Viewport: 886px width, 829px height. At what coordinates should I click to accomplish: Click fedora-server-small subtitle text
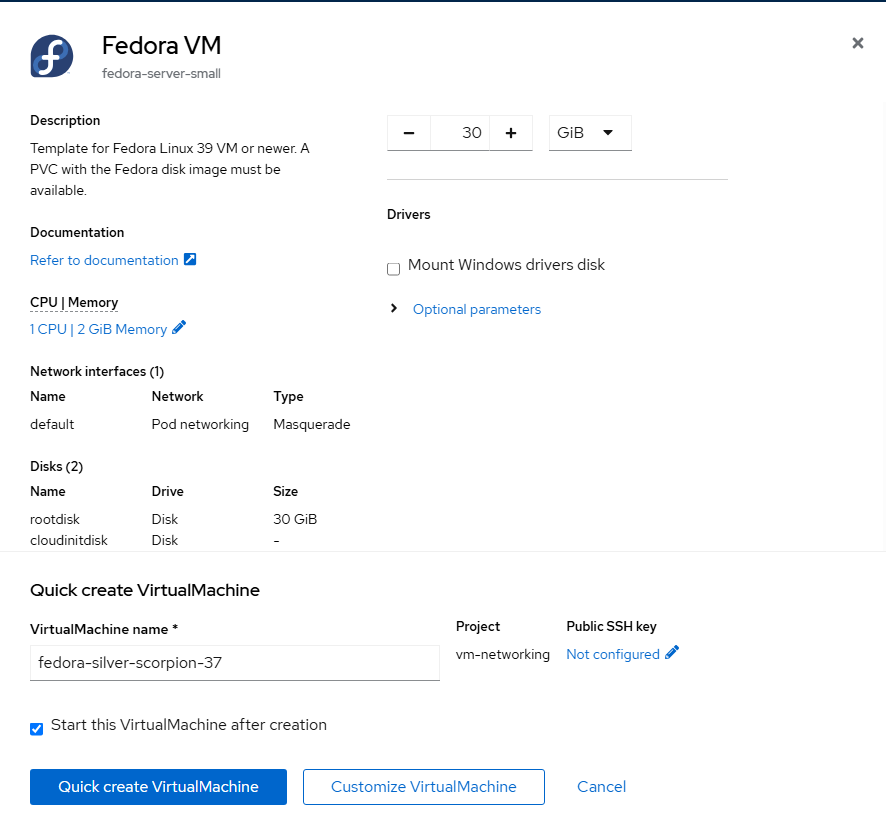pos(161,73)
